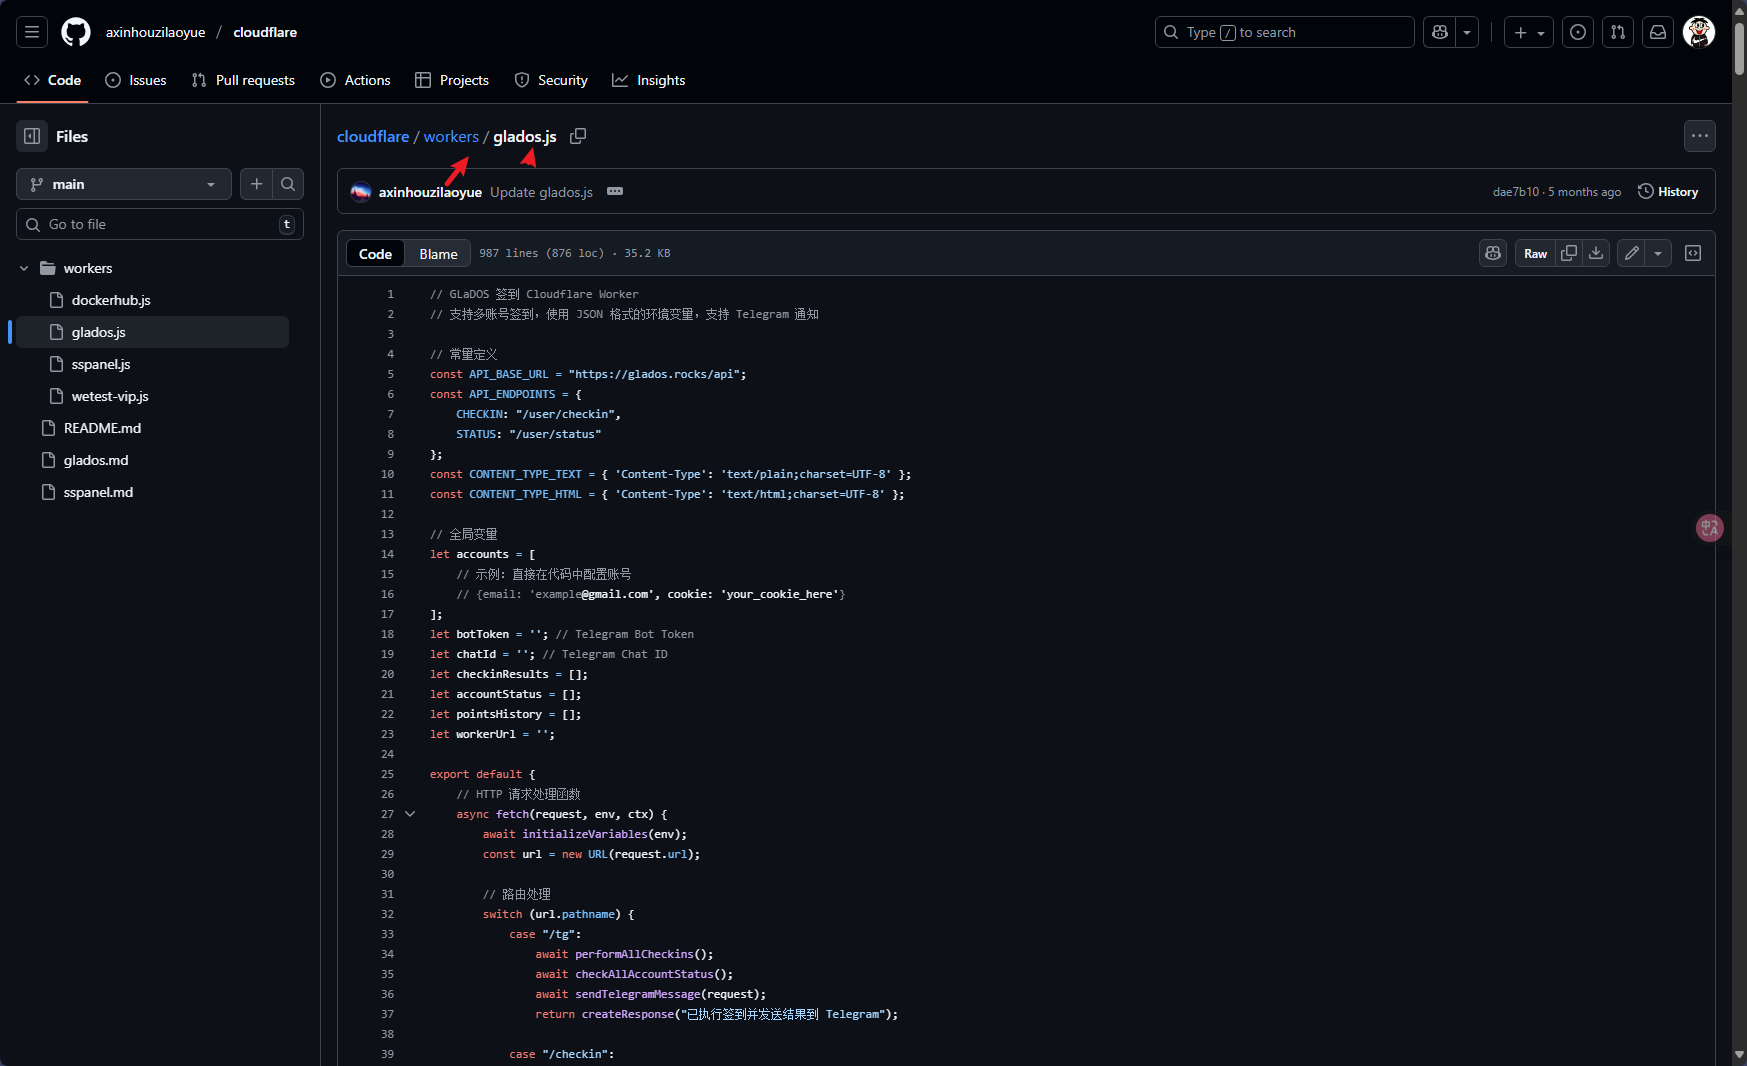This screenshot has height=1066, width=1747.
Task: Select the Code view toggle
Action: click(x=375, y=254)
